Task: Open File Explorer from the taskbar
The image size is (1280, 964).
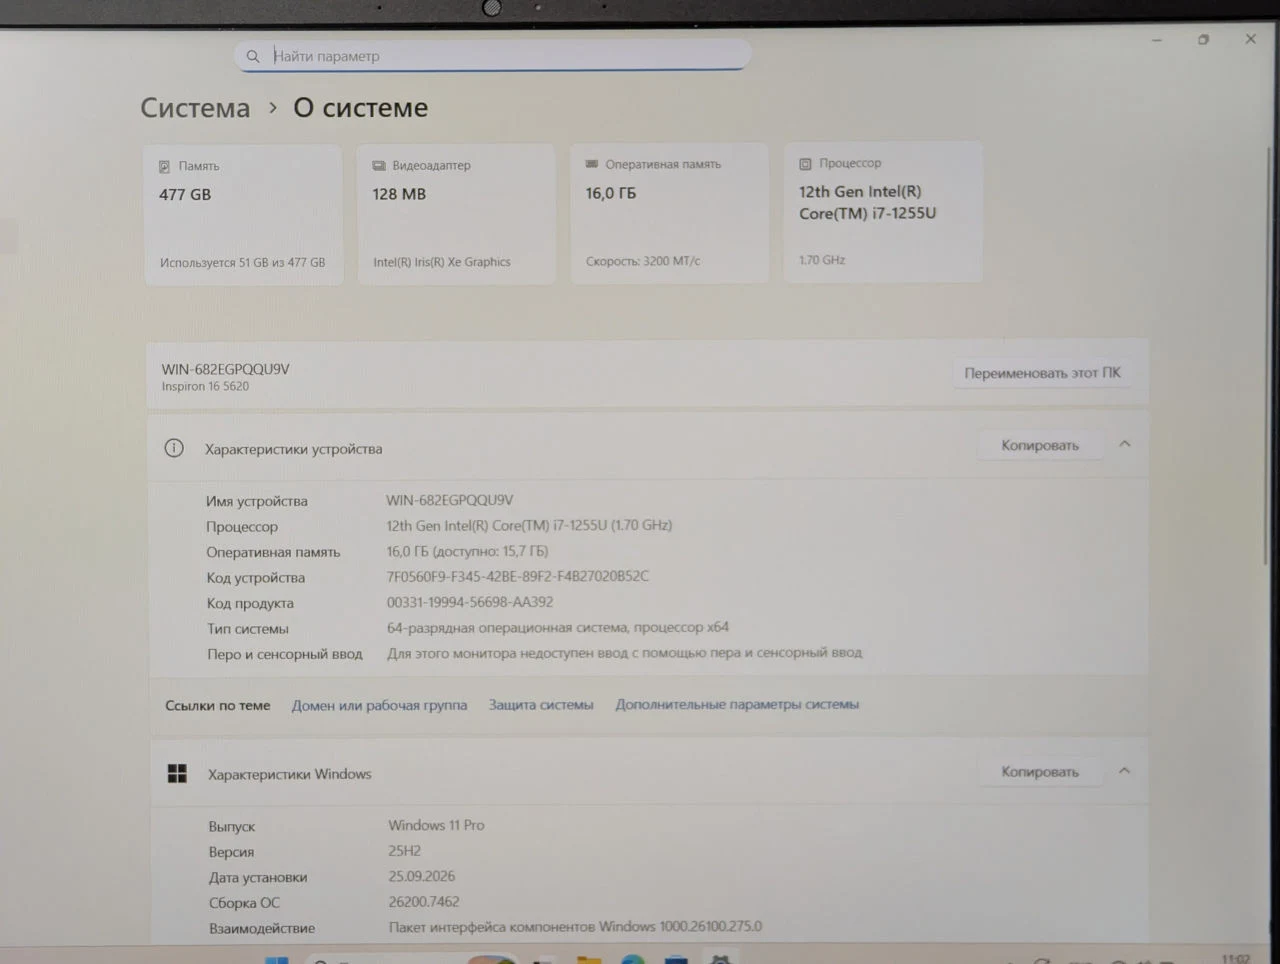Action: click(x=589, y=959)
